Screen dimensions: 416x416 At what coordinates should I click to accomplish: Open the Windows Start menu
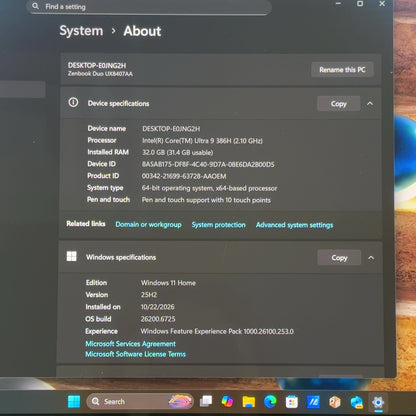(x=74, y=401)
